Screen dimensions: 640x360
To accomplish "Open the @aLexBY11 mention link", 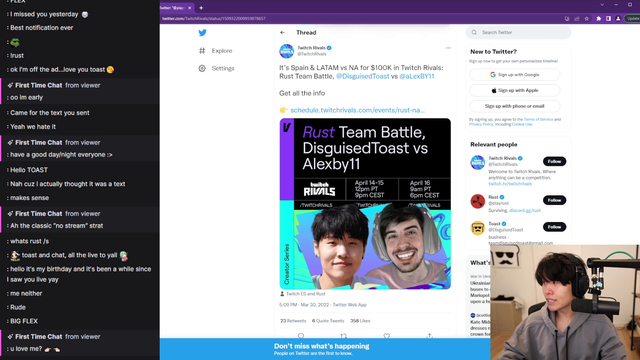I will (x=417, y=76).
